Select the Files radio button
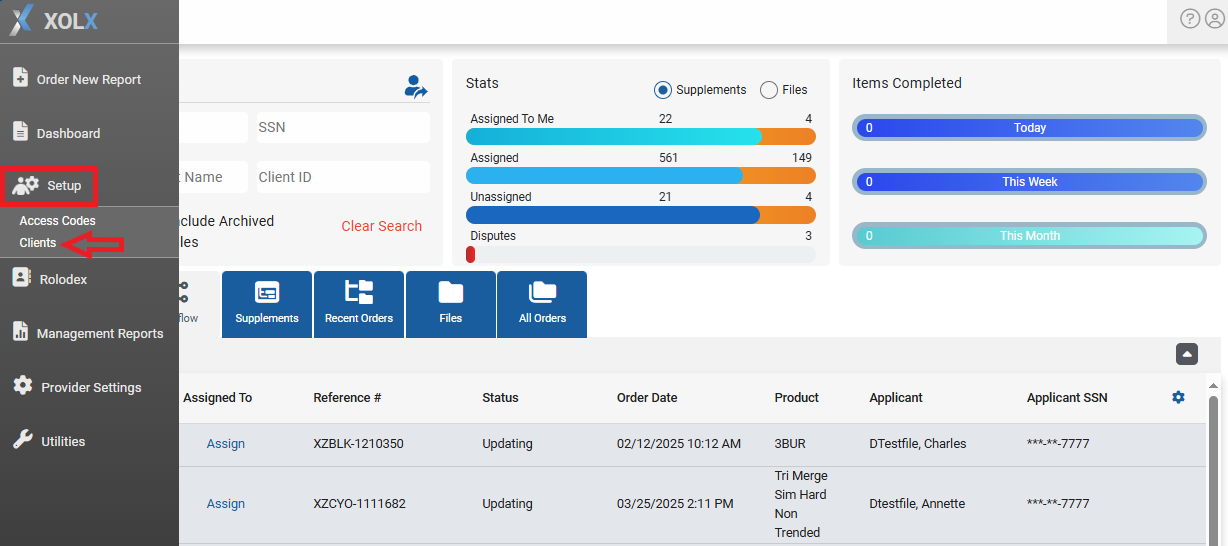 coord(769,90)
